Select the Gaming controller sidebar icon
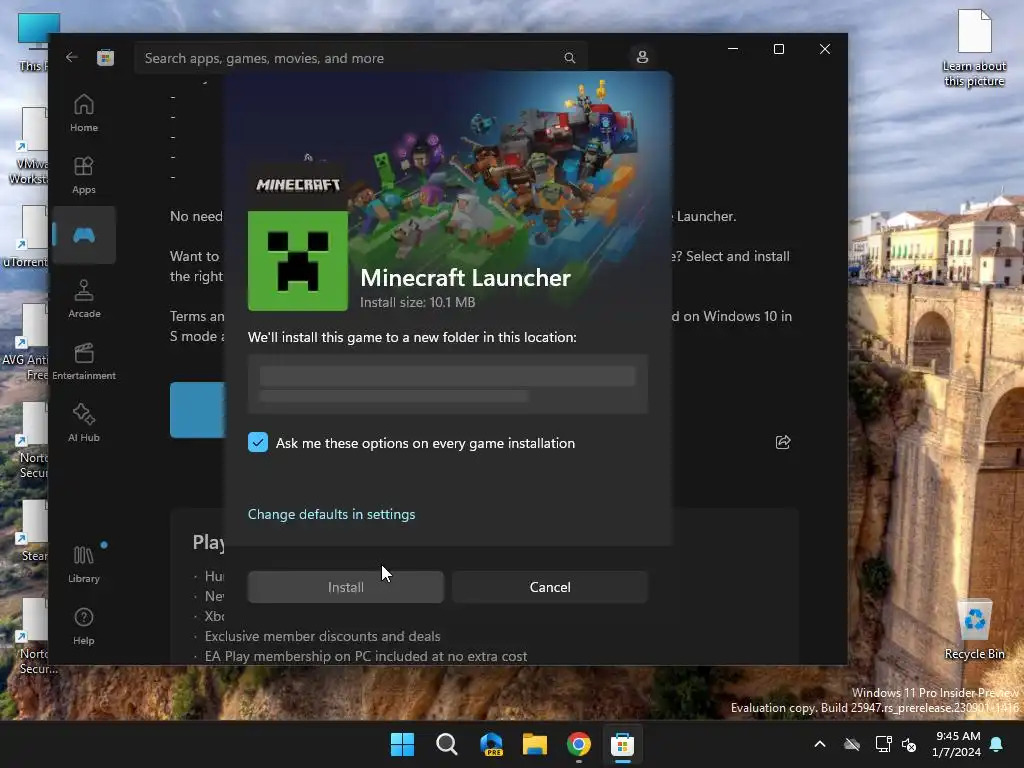 pyautogui.click(x=84, y=235)
